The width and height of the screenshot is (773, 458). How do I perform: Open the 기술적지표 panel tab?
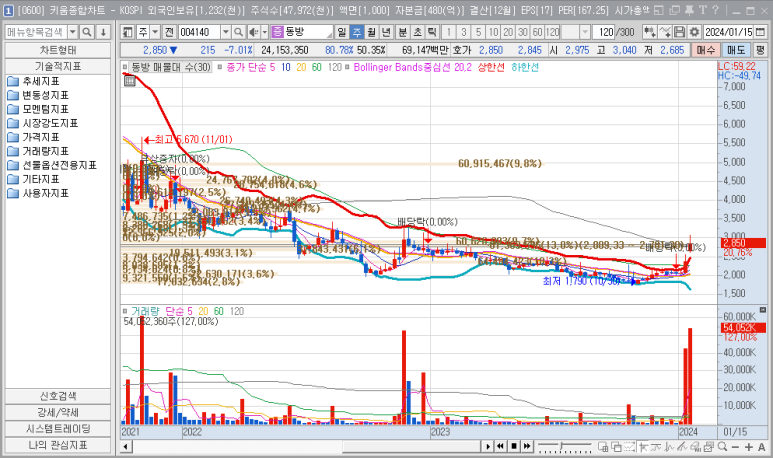[58, 67]
